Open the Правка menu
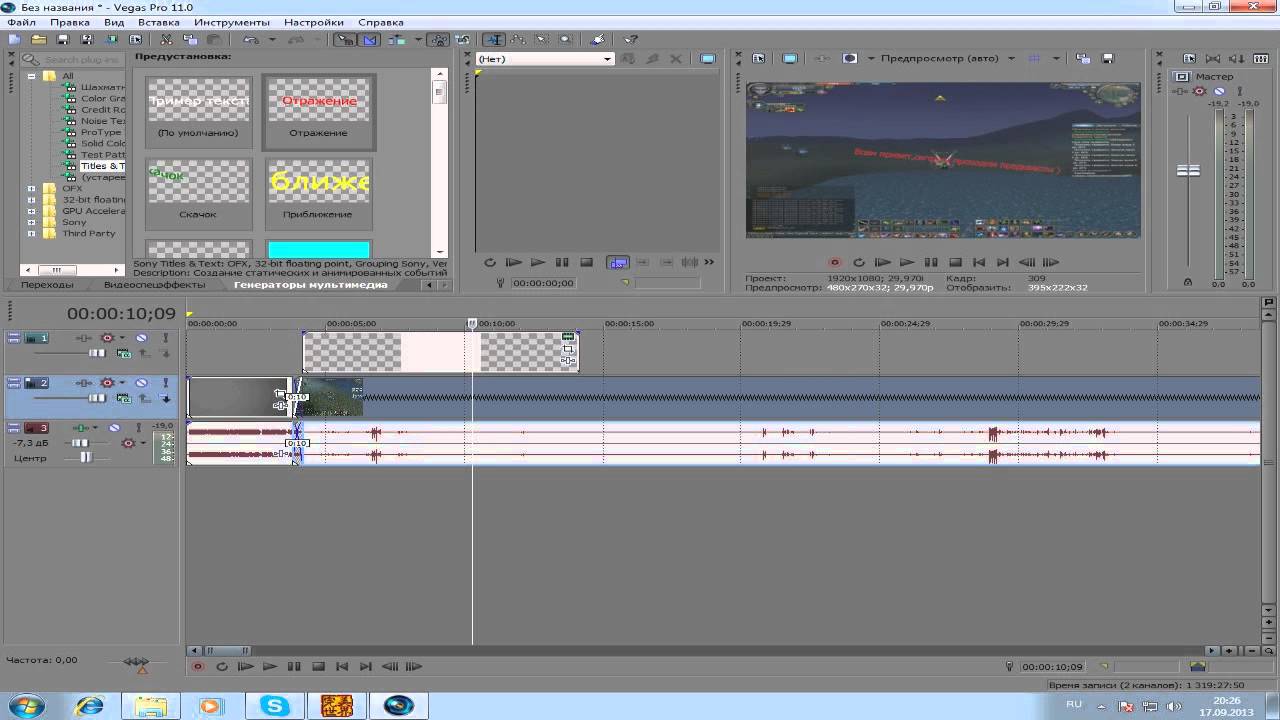Viewport: 1280px width, 720px height. pyautogui.click(x=70, y=22)
